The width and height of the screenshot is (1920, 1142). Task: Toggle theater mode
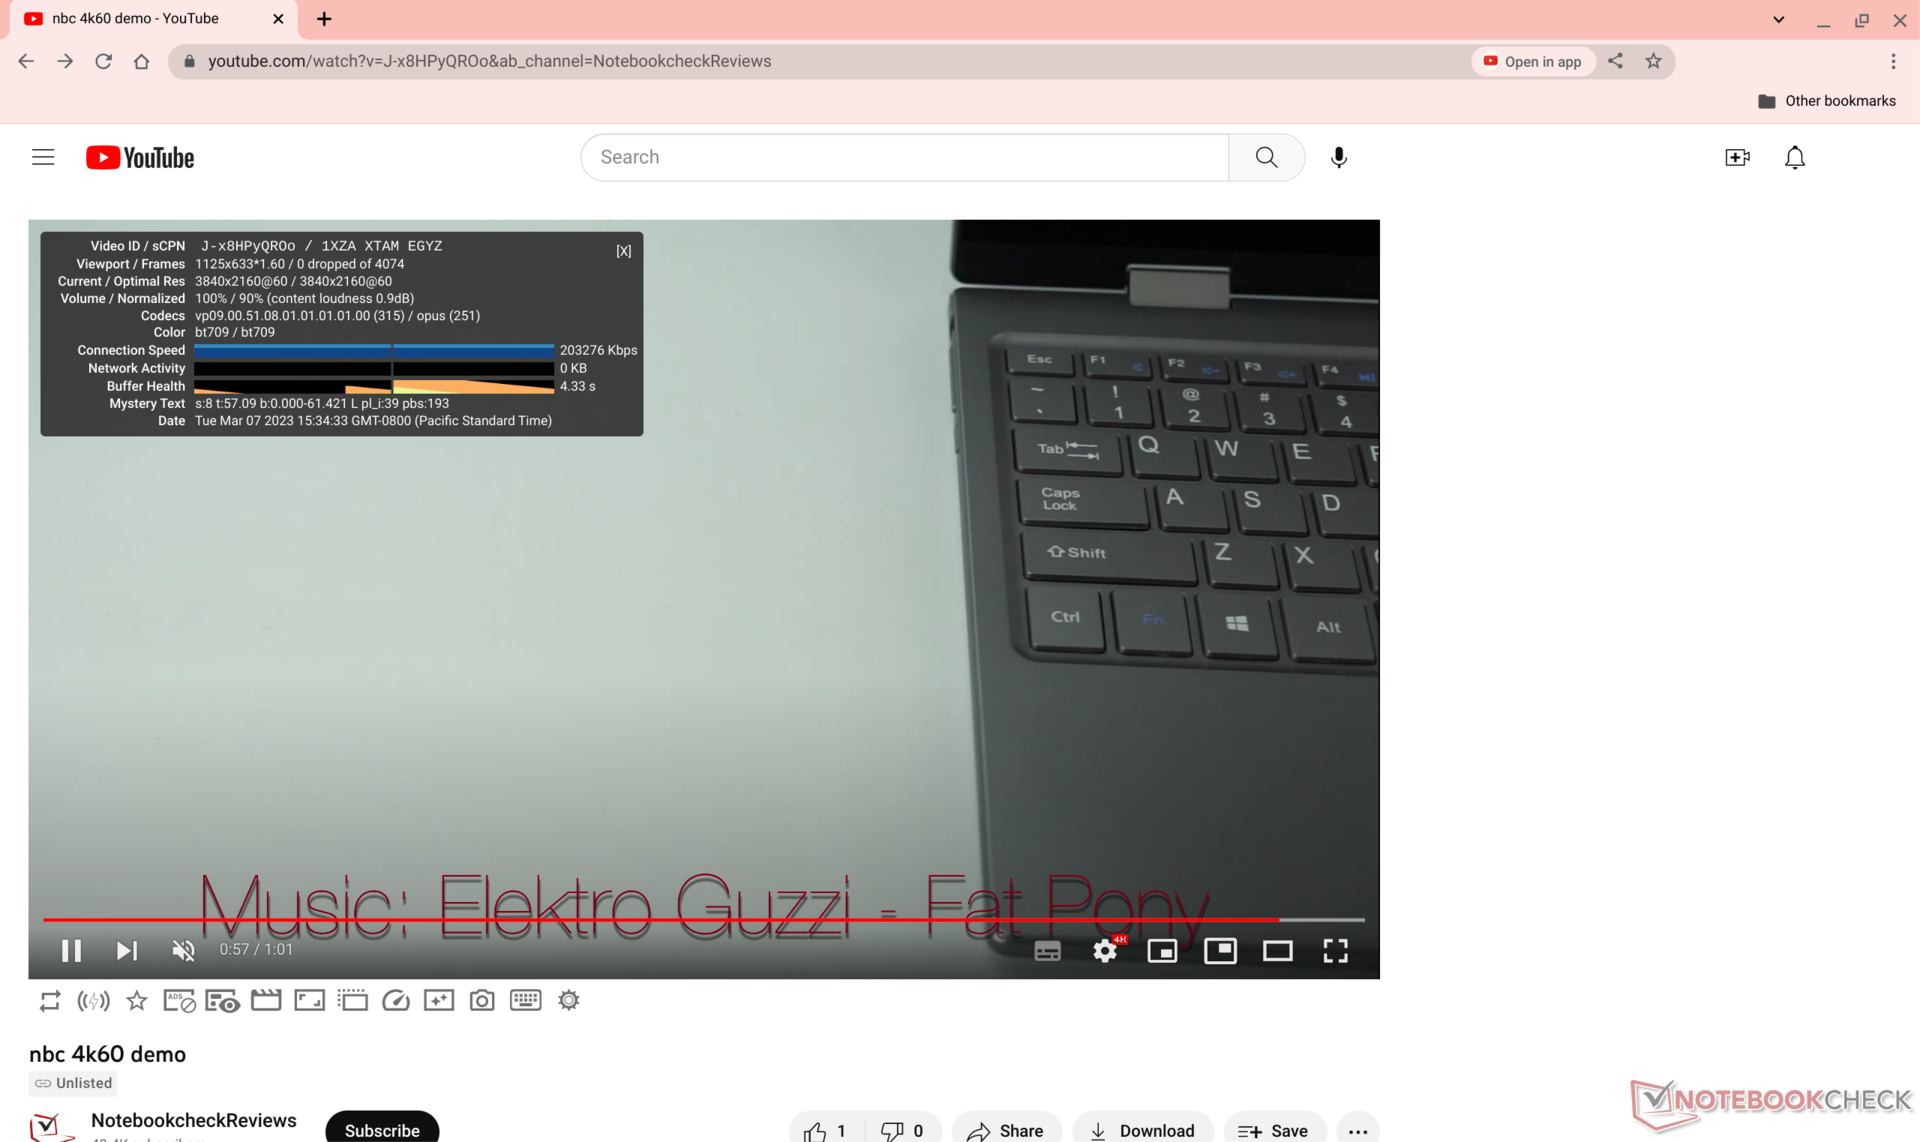click(1277, 950)
